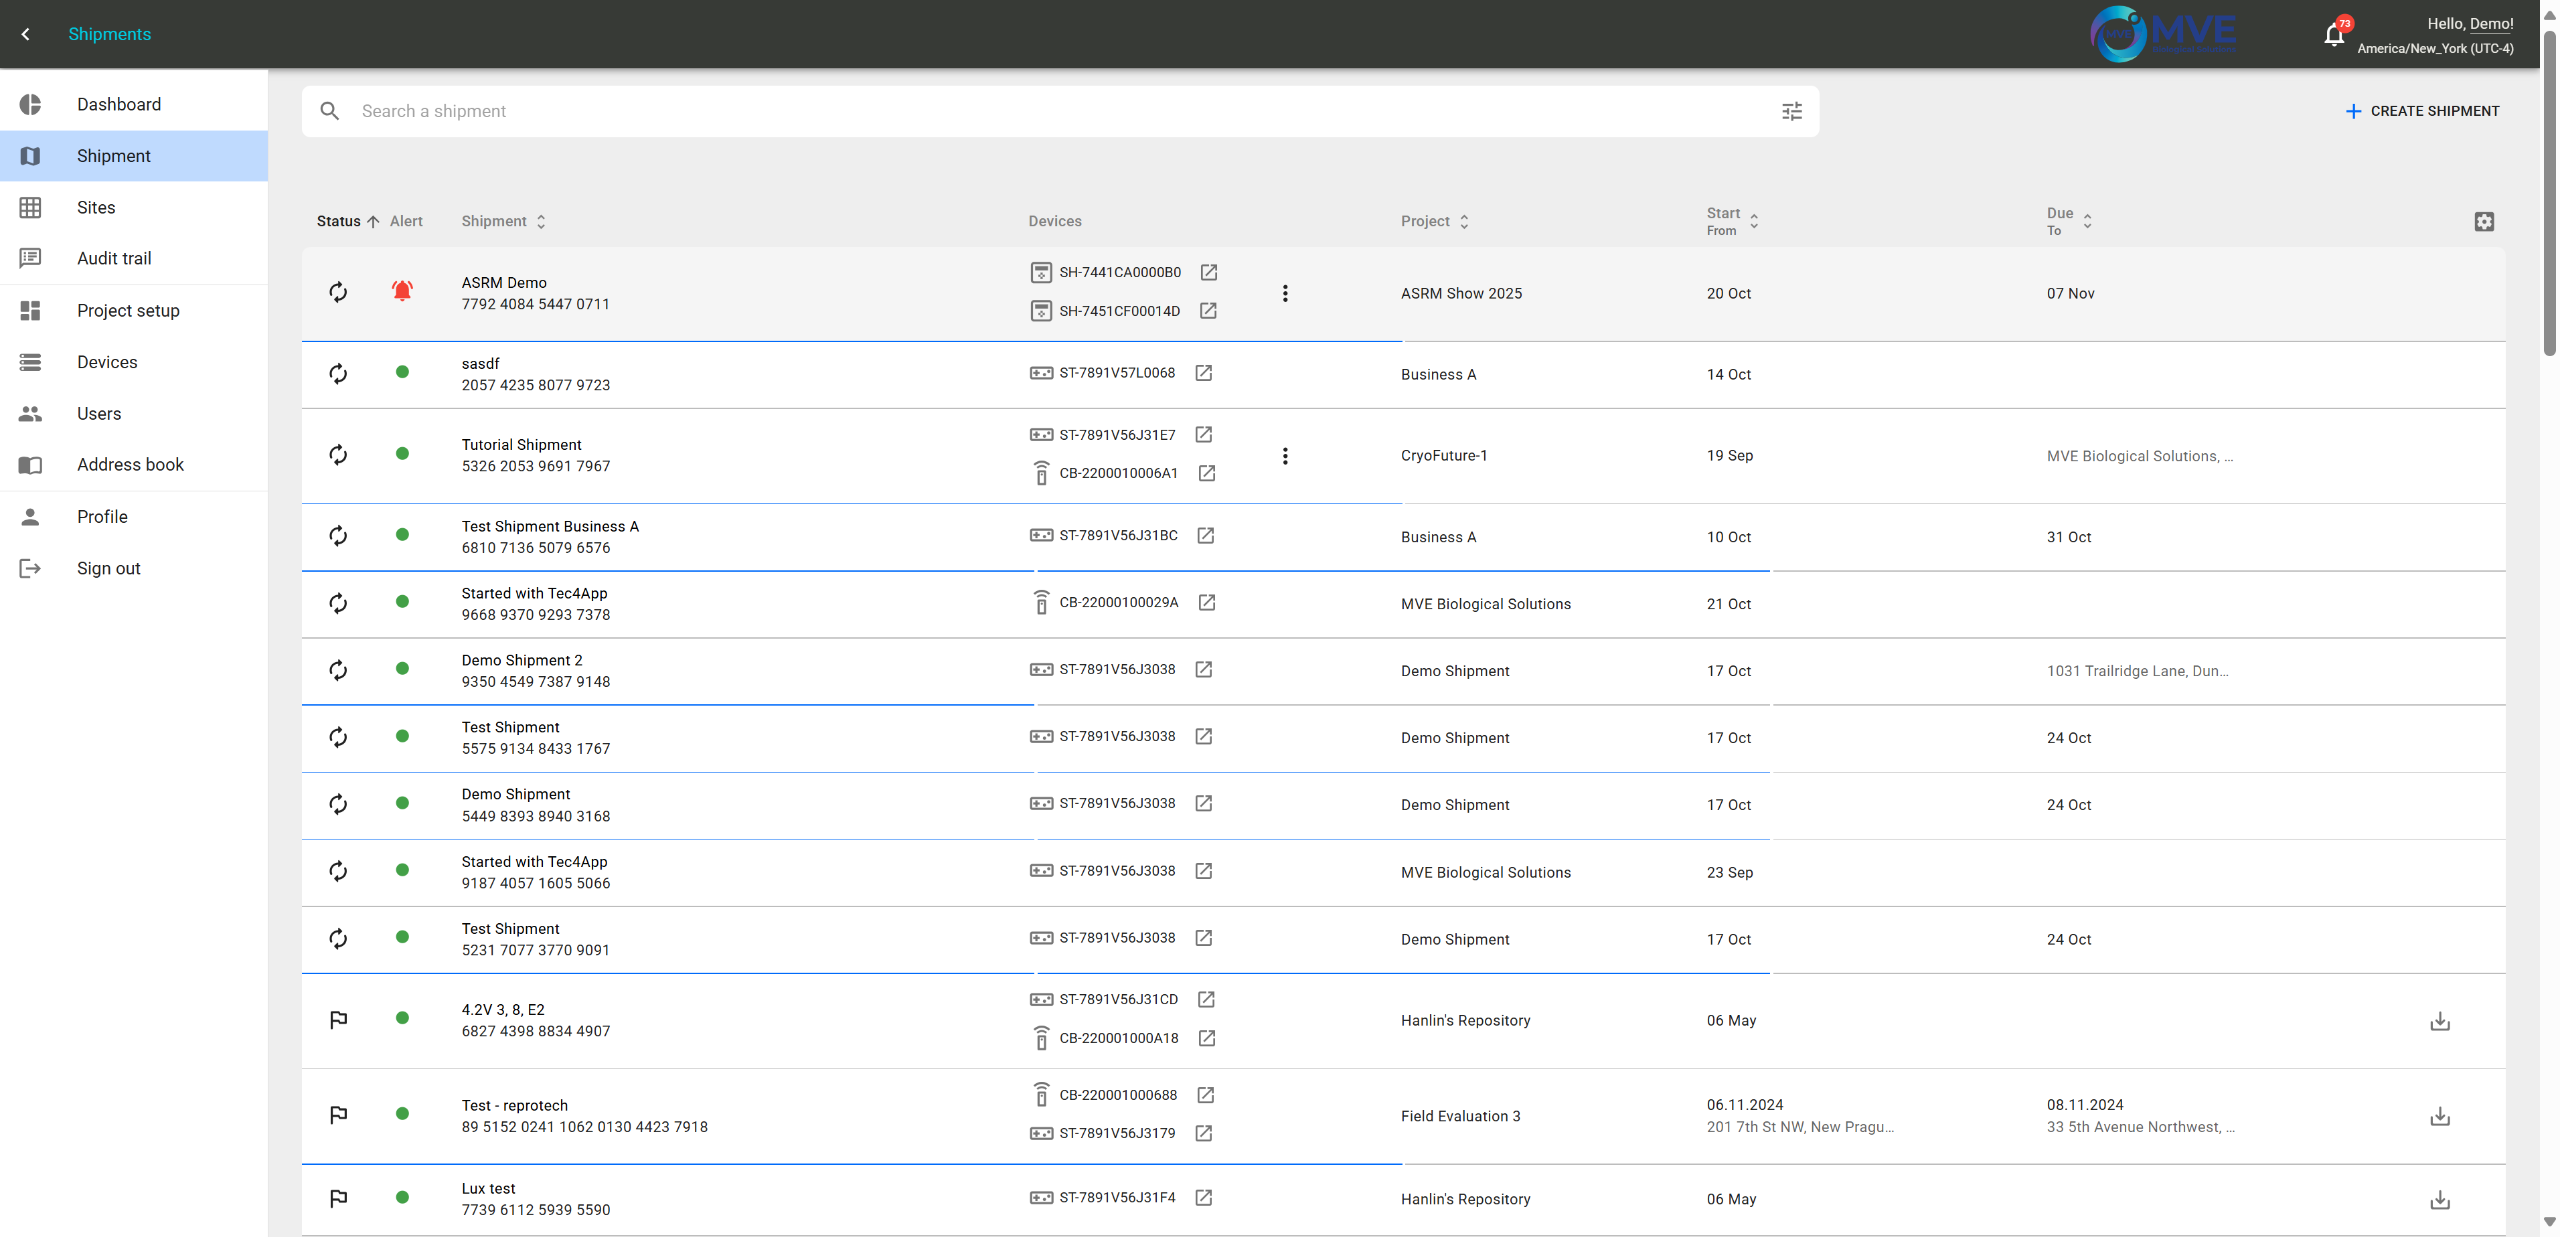This screenshot has height=1237, width=2560.
Task: Open table column settings icon
Action: pos(2484,221)
